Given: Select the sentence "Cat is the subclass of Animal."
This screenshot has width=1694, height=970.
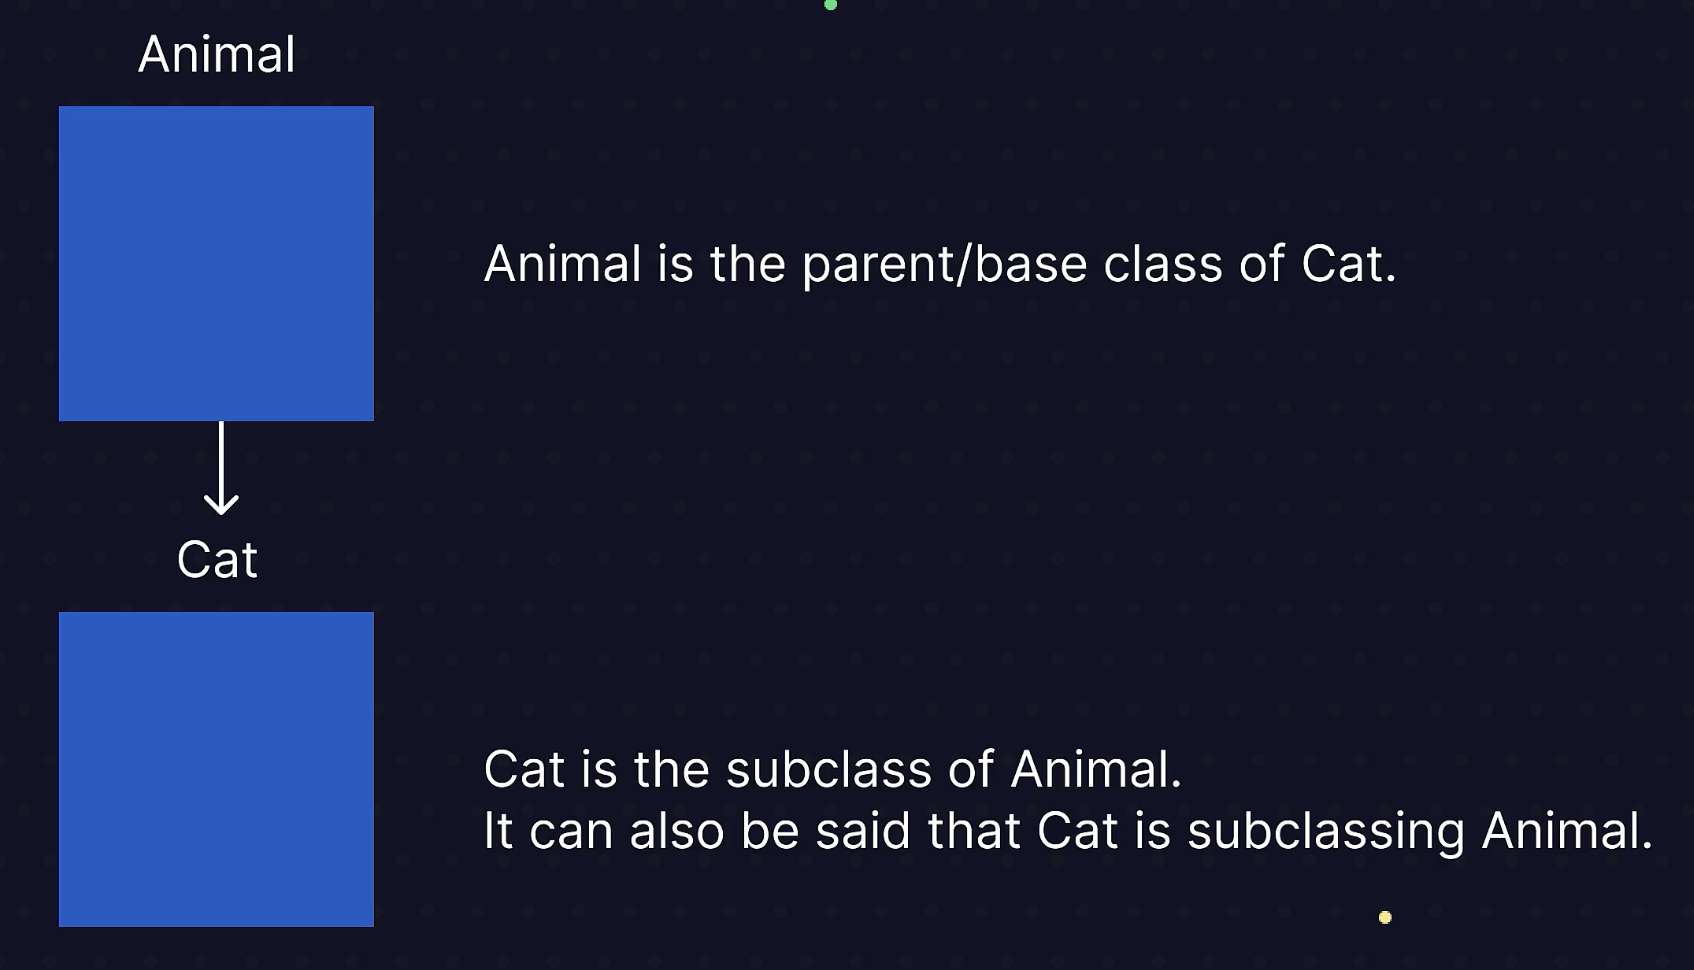Looking at the screenshot, I should tap(833, 770).
